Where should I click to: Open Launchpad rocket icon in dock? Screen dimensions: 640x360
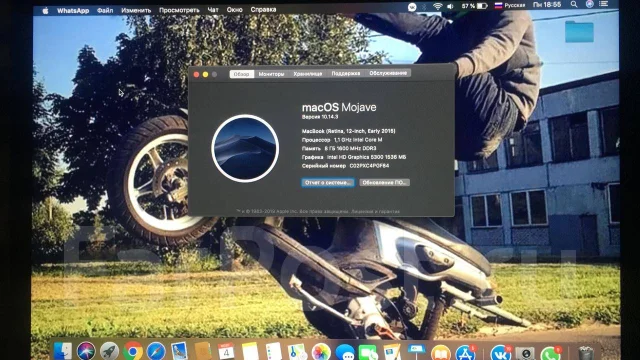[109, 351]
